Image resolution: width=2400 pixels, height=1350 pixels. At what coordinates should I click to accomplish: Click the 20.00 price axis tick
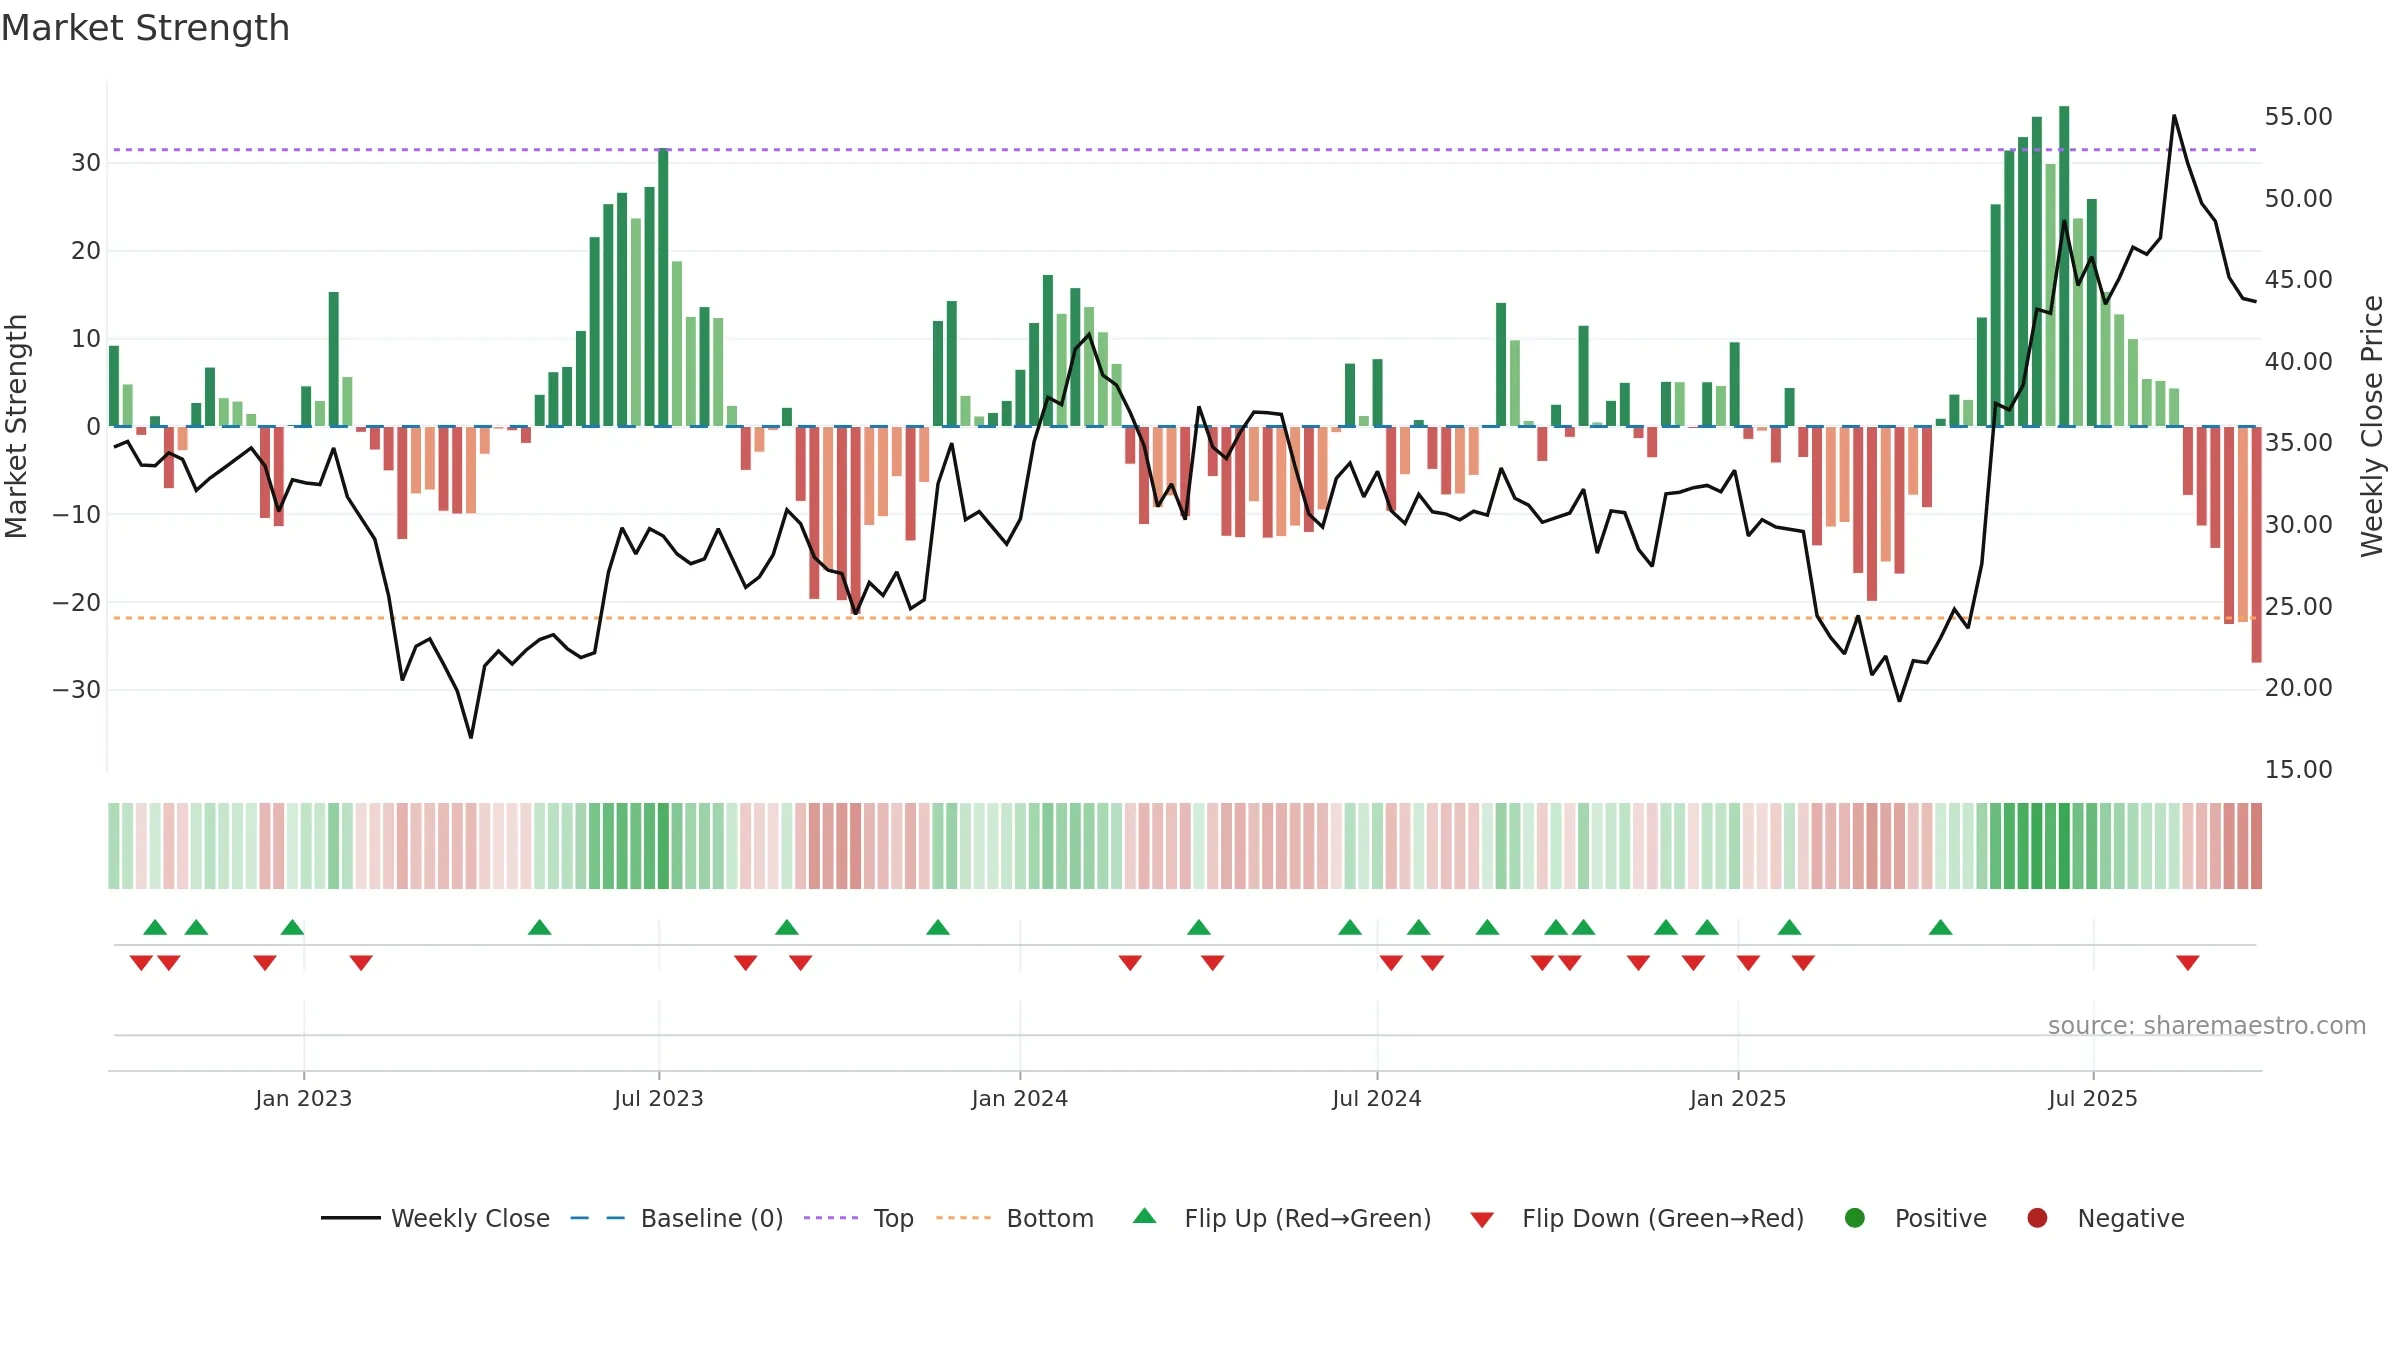point(2299,688)
